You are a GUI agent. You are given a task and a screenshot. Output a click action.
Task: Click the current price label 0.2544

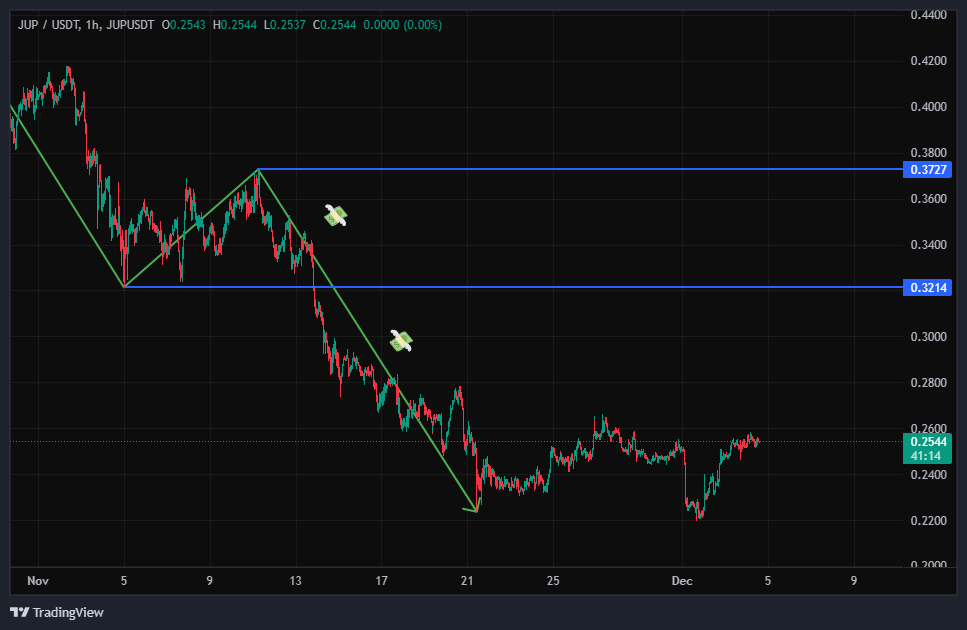point(929,441)
